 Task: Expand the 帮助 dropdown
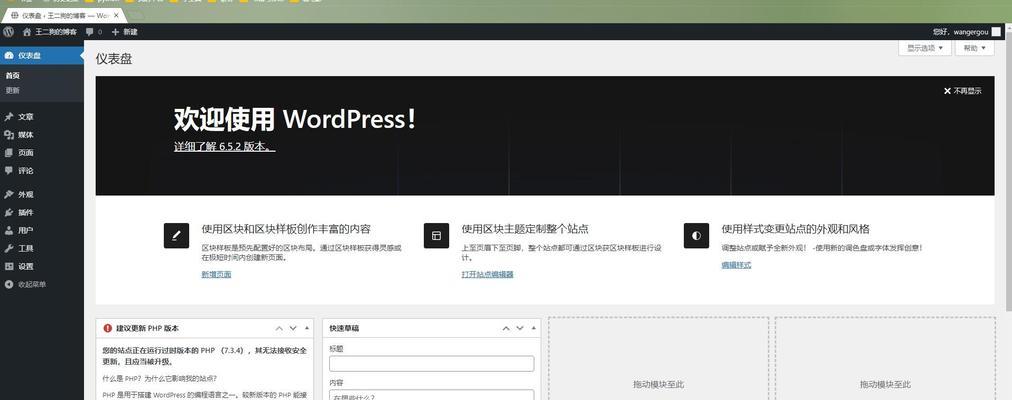tap(975, 48)
